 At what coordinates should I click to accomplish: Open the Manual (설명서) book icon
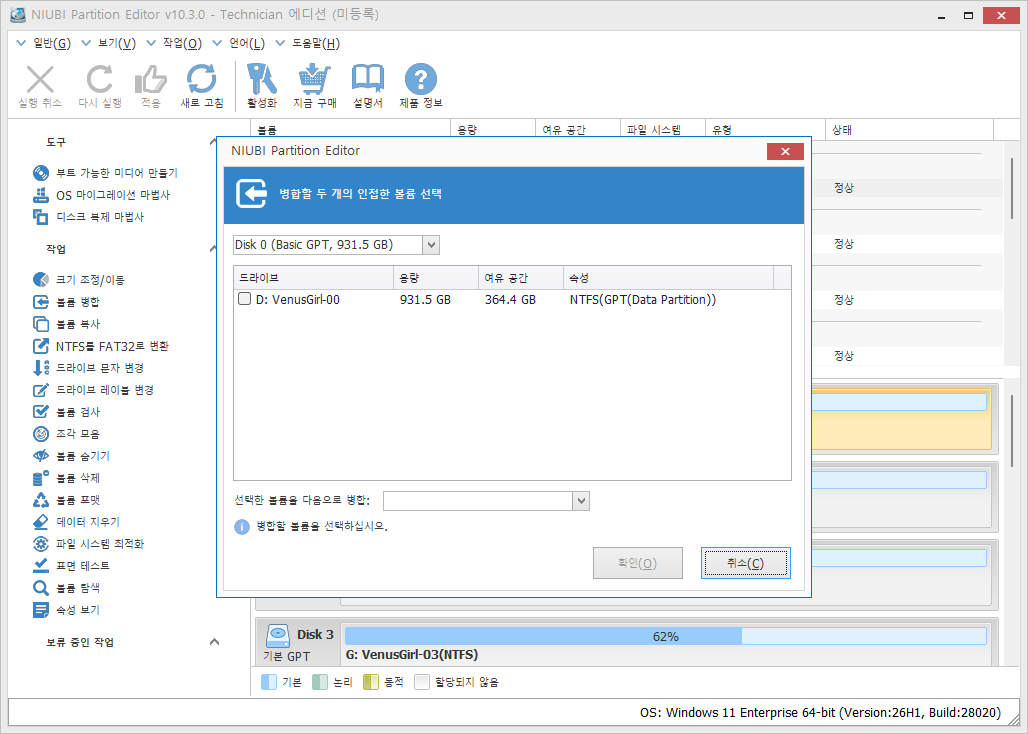click(368, 80)
